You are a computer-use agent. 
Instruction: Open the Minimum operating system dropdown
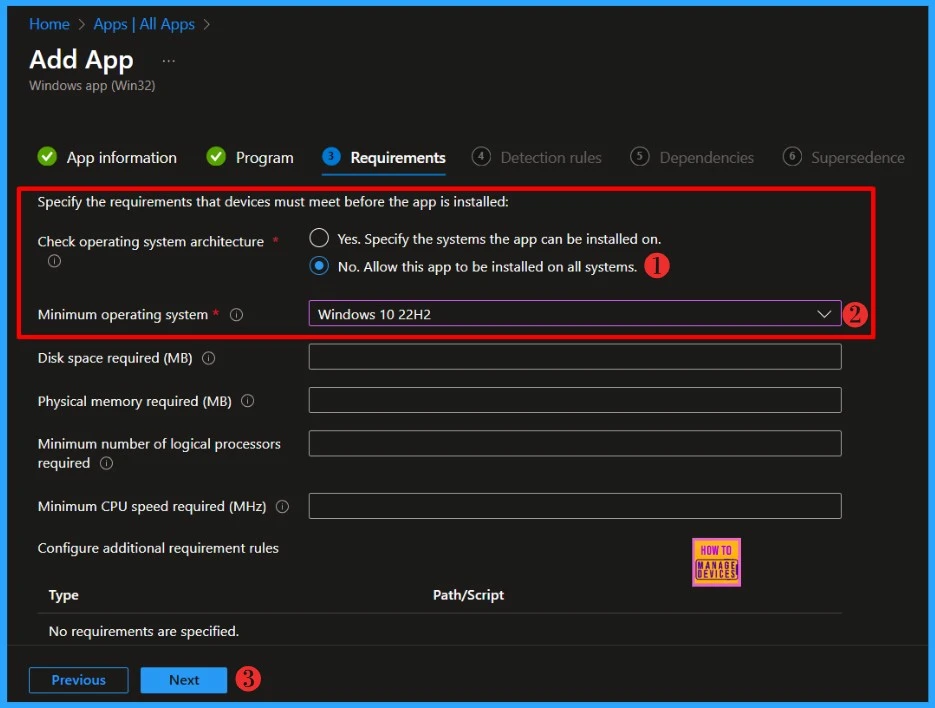575,314
